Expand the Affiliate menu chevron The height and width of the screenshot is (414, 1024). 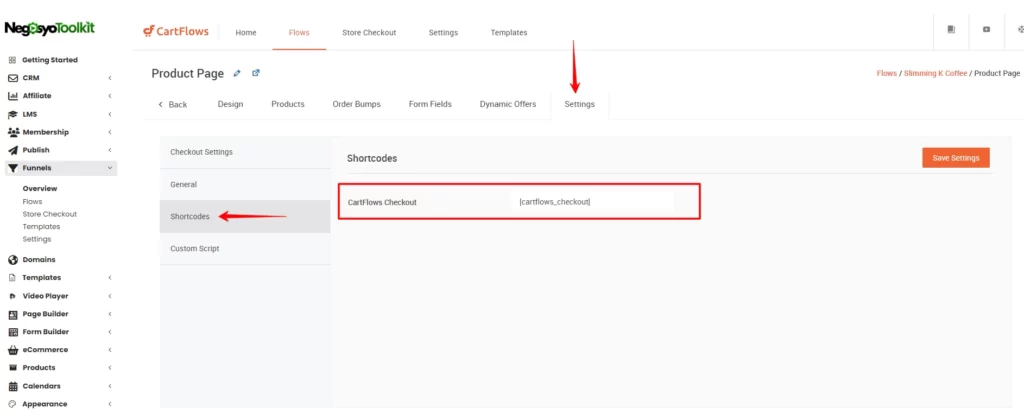point(110,96)
